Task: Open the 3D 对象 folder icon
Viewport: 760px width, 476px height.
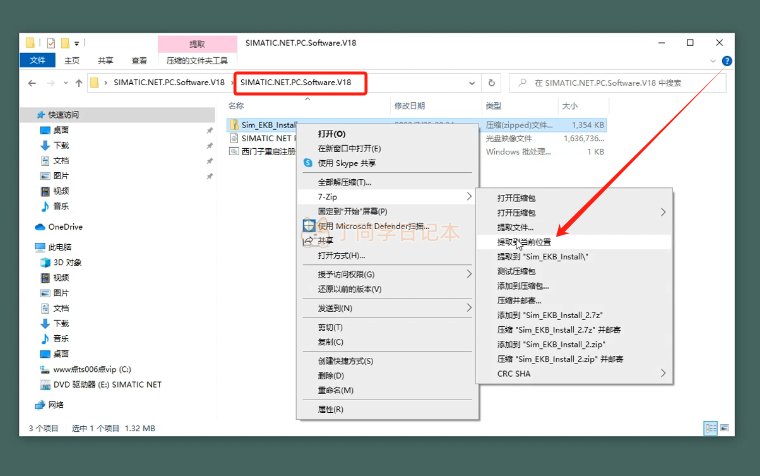Action: [x=45, y=262]
